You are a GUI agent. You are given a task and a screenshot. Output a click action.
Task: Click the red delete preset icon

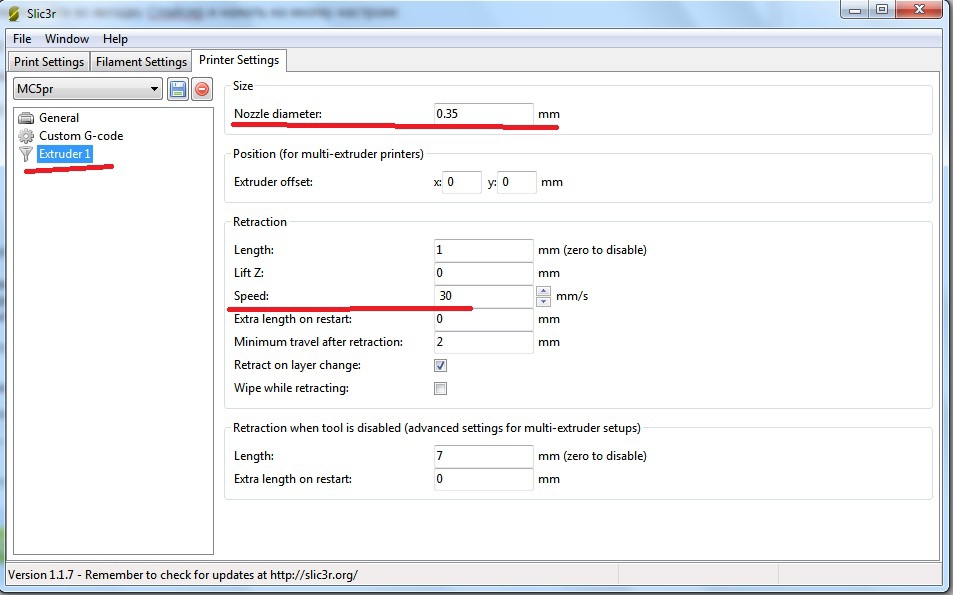click(202, 89)
